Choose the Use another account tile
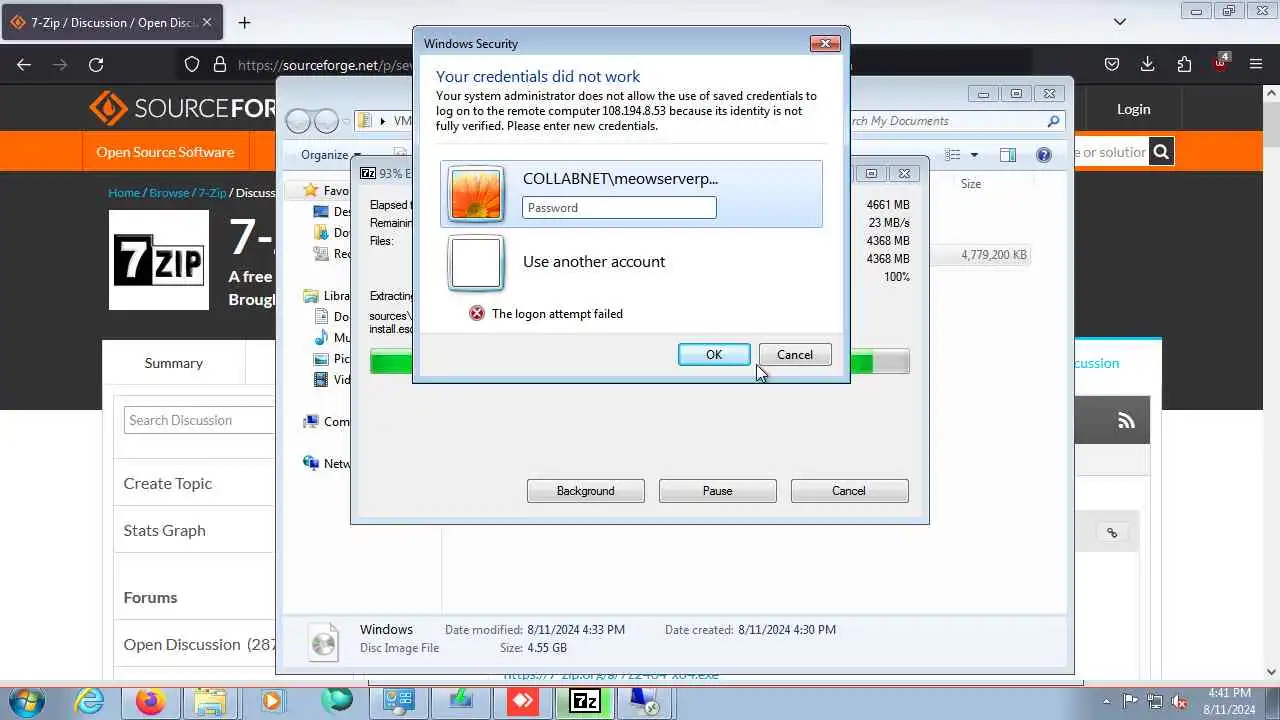This screenshot has width=1280, height=720. [x=631, y=262]
